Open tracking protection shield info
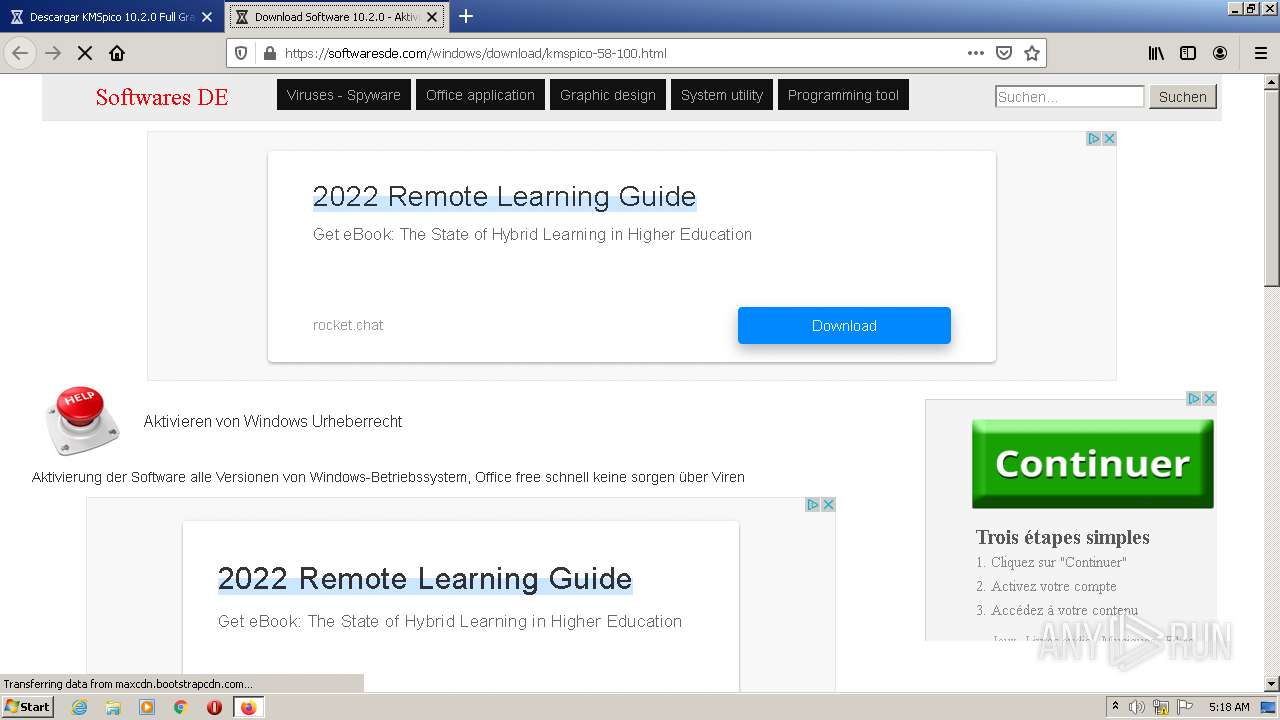 pyautogui.click(x=241, y=53)
